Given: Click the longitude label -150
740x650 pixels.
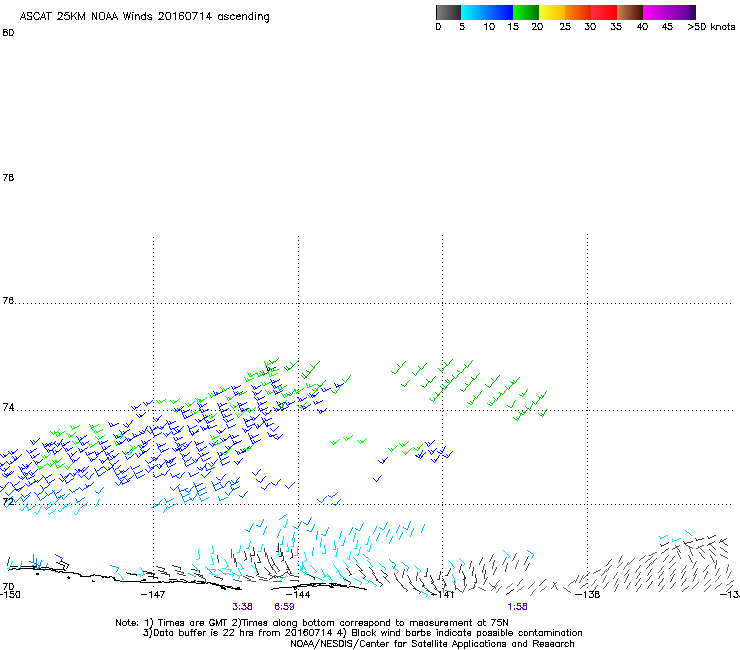Looking at the screenshot, I should [10, 595].
